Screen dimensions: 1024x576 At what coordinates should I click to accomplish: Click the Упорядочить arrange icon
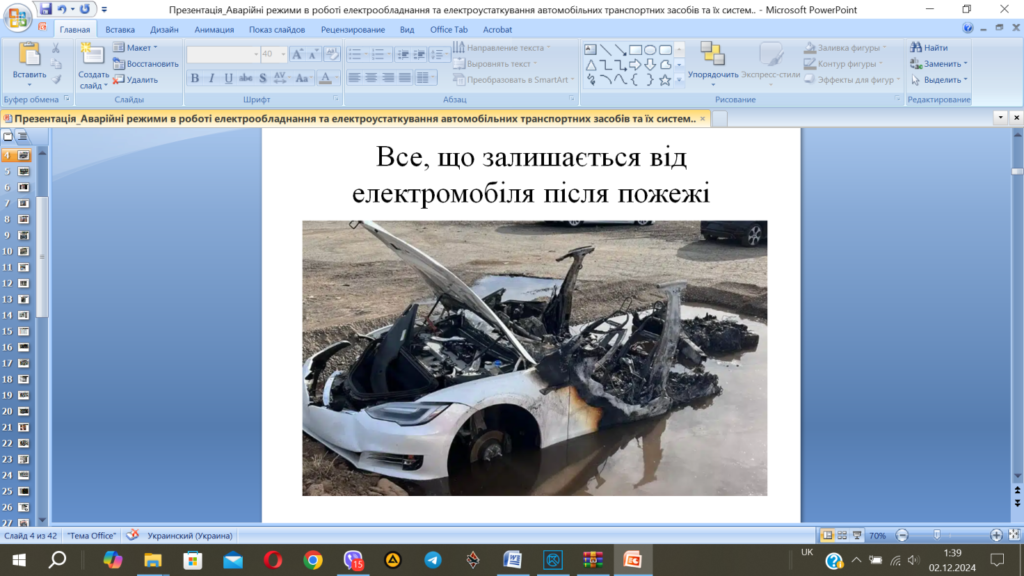[712, 54]
